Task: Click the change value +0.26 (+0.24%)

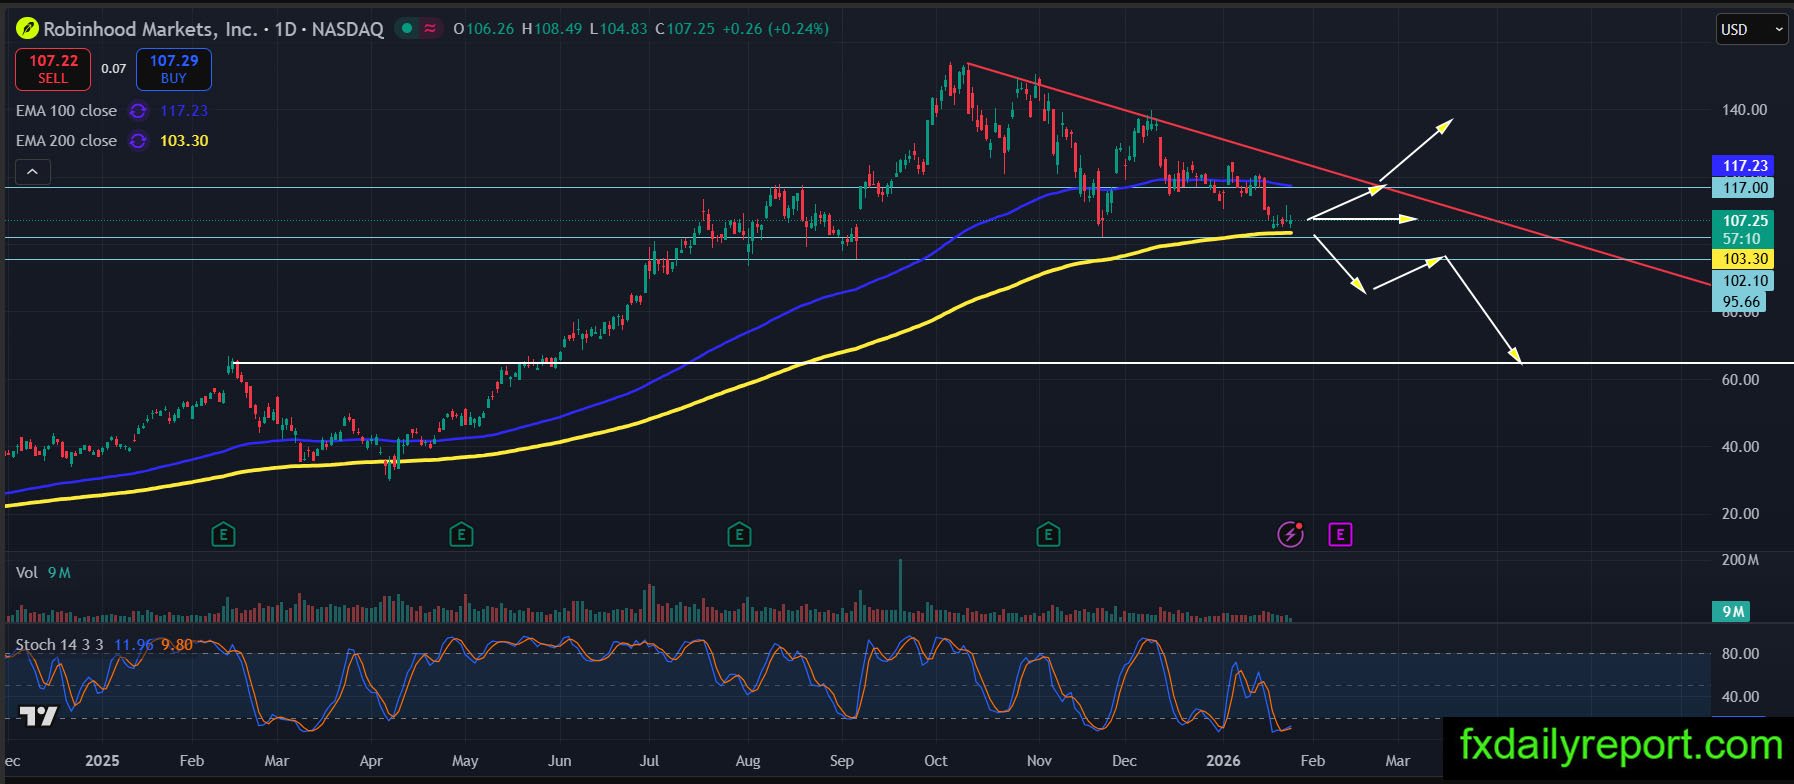Action: [x=776, y=29]
